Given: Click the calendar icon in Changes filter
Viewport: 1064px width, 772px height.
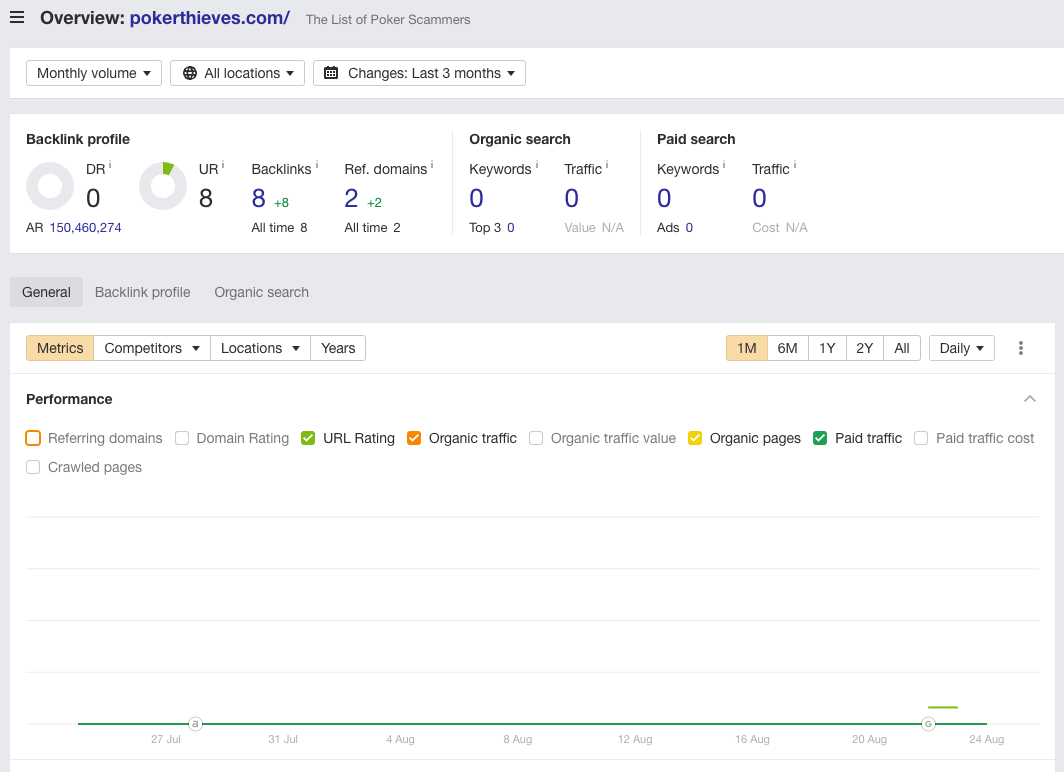Looking at the screenshot, I should point(331,73).
